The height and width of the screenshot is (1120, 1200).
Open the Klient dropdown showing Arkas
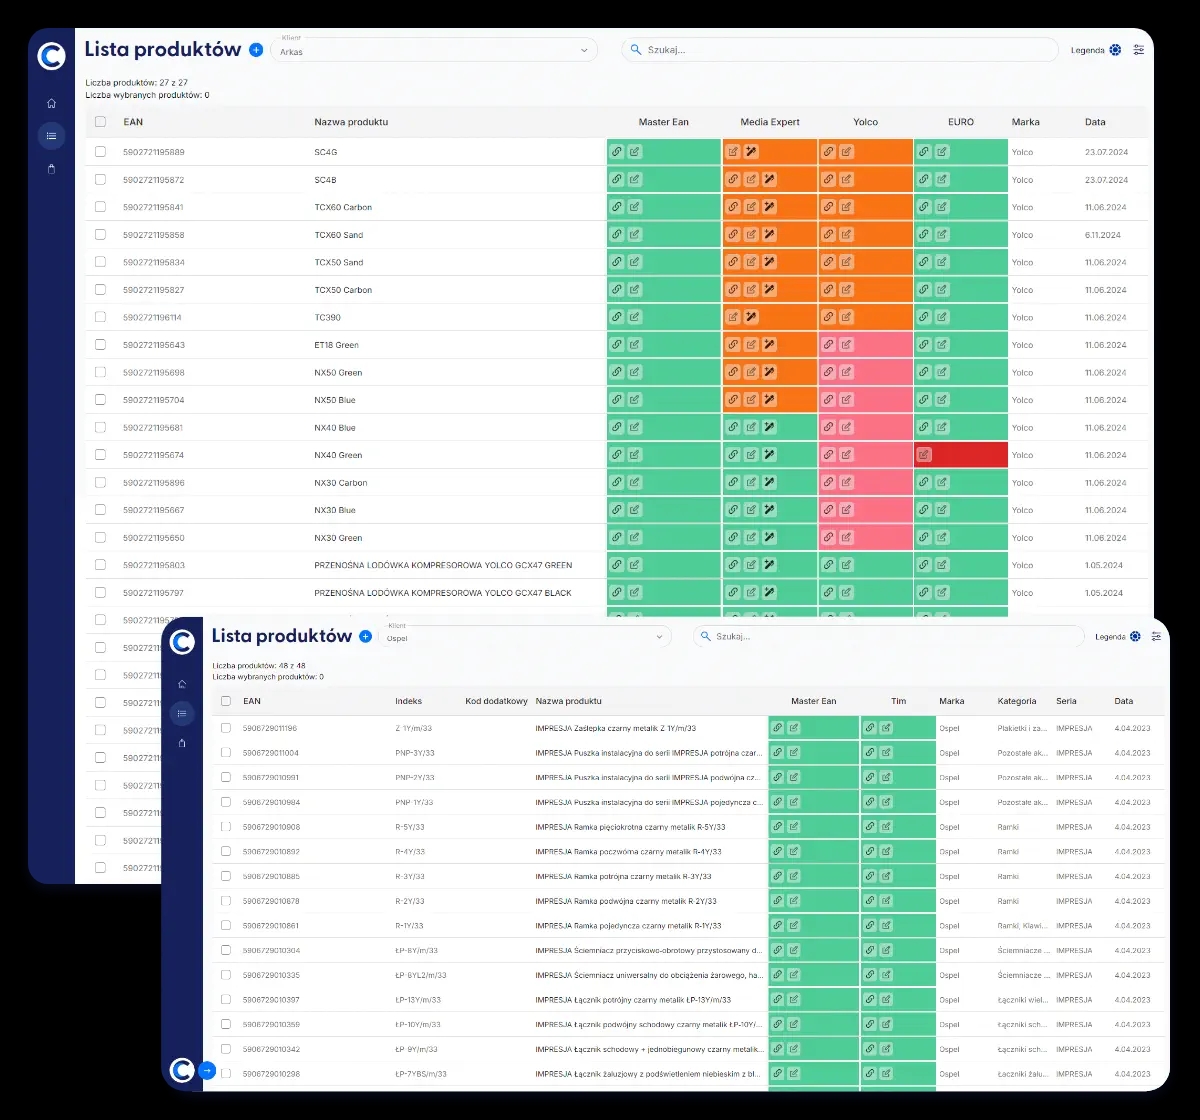coord(434,50)
